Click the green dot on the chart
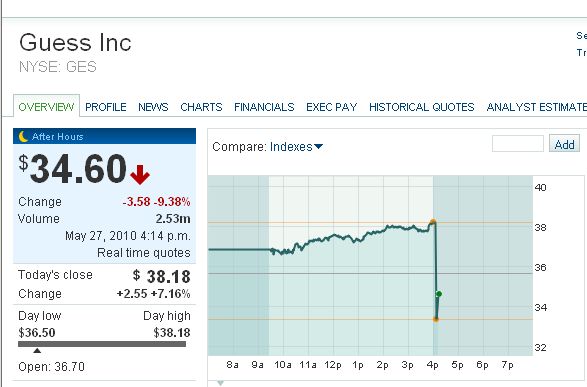 [x=439, y=294]
